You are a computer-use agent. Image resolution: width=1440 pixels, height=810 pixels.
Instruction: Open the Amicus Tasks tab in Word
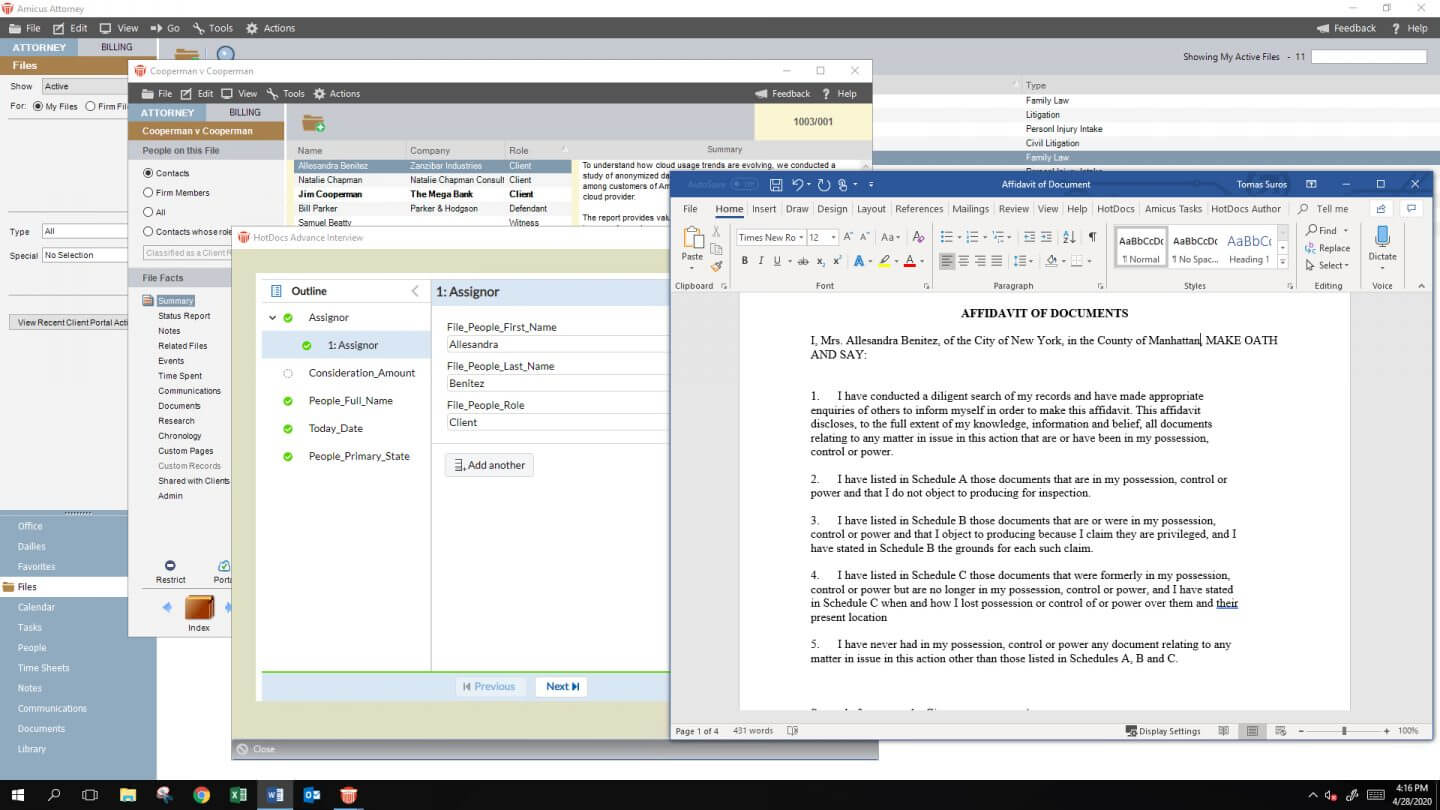1173,209
